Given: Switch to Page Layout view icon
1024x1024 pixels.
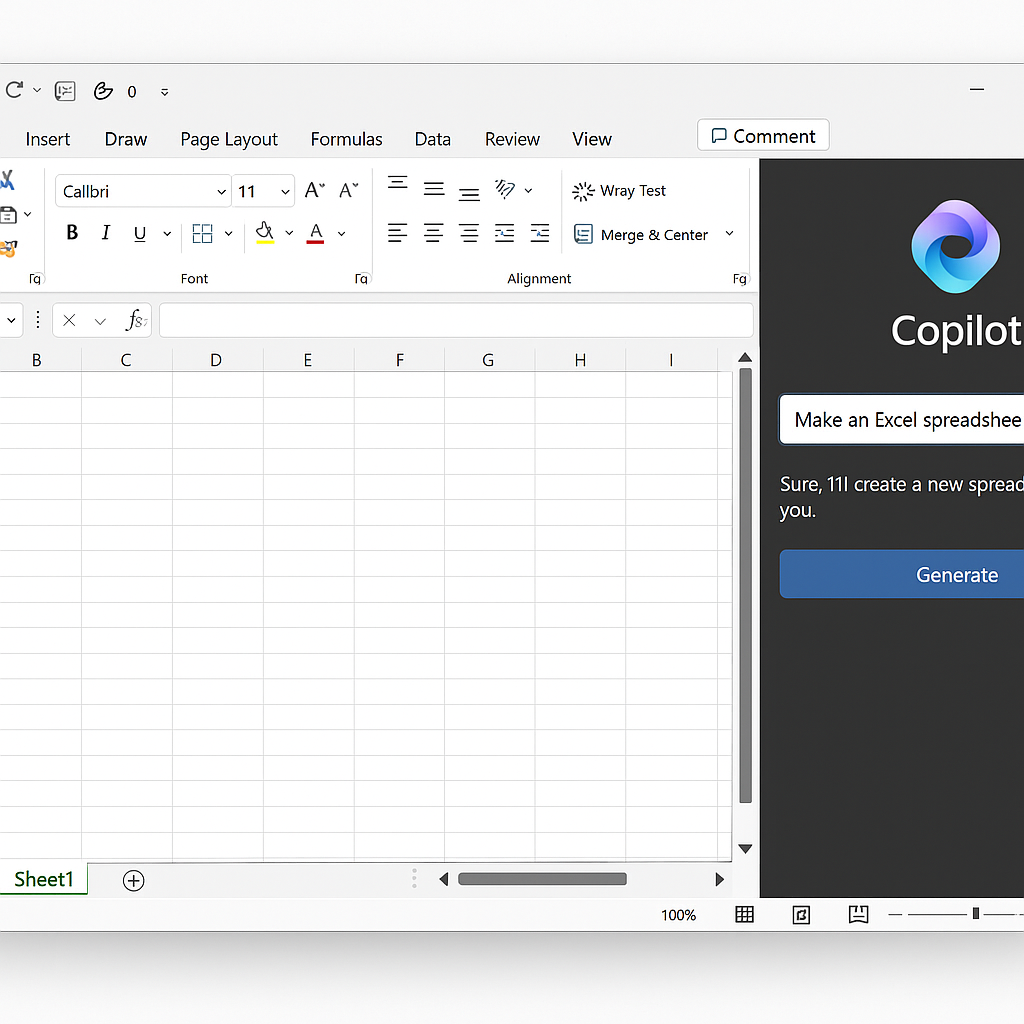Looking at the screenshot, I should tap(801, 914).
